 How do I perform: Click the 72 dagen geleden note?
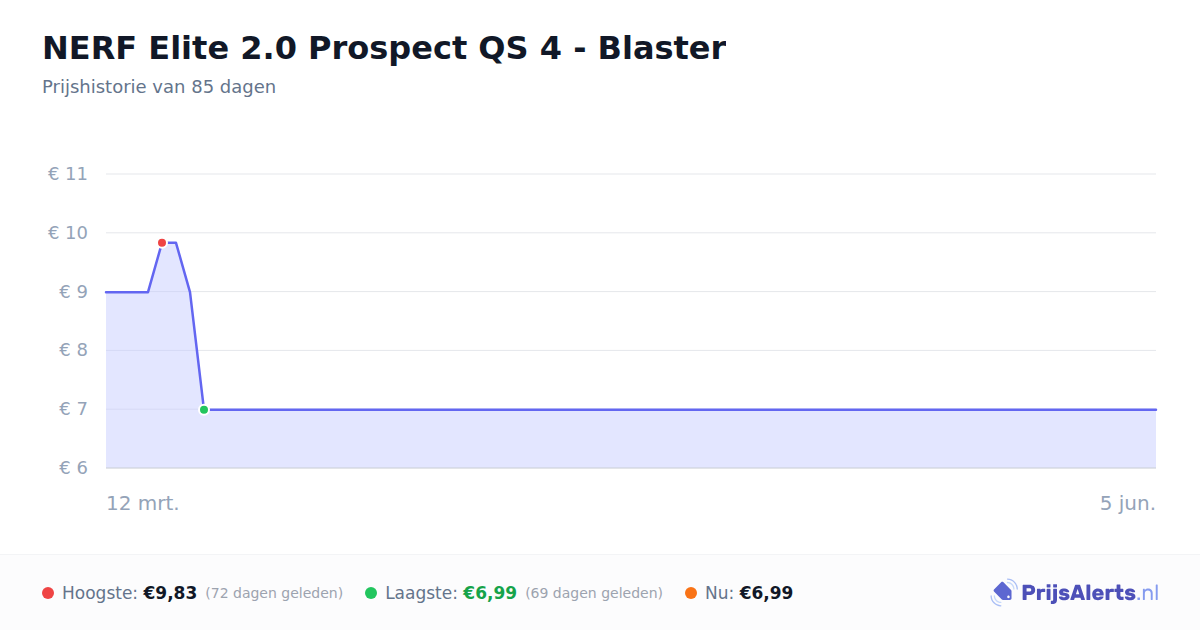point(274,593)
